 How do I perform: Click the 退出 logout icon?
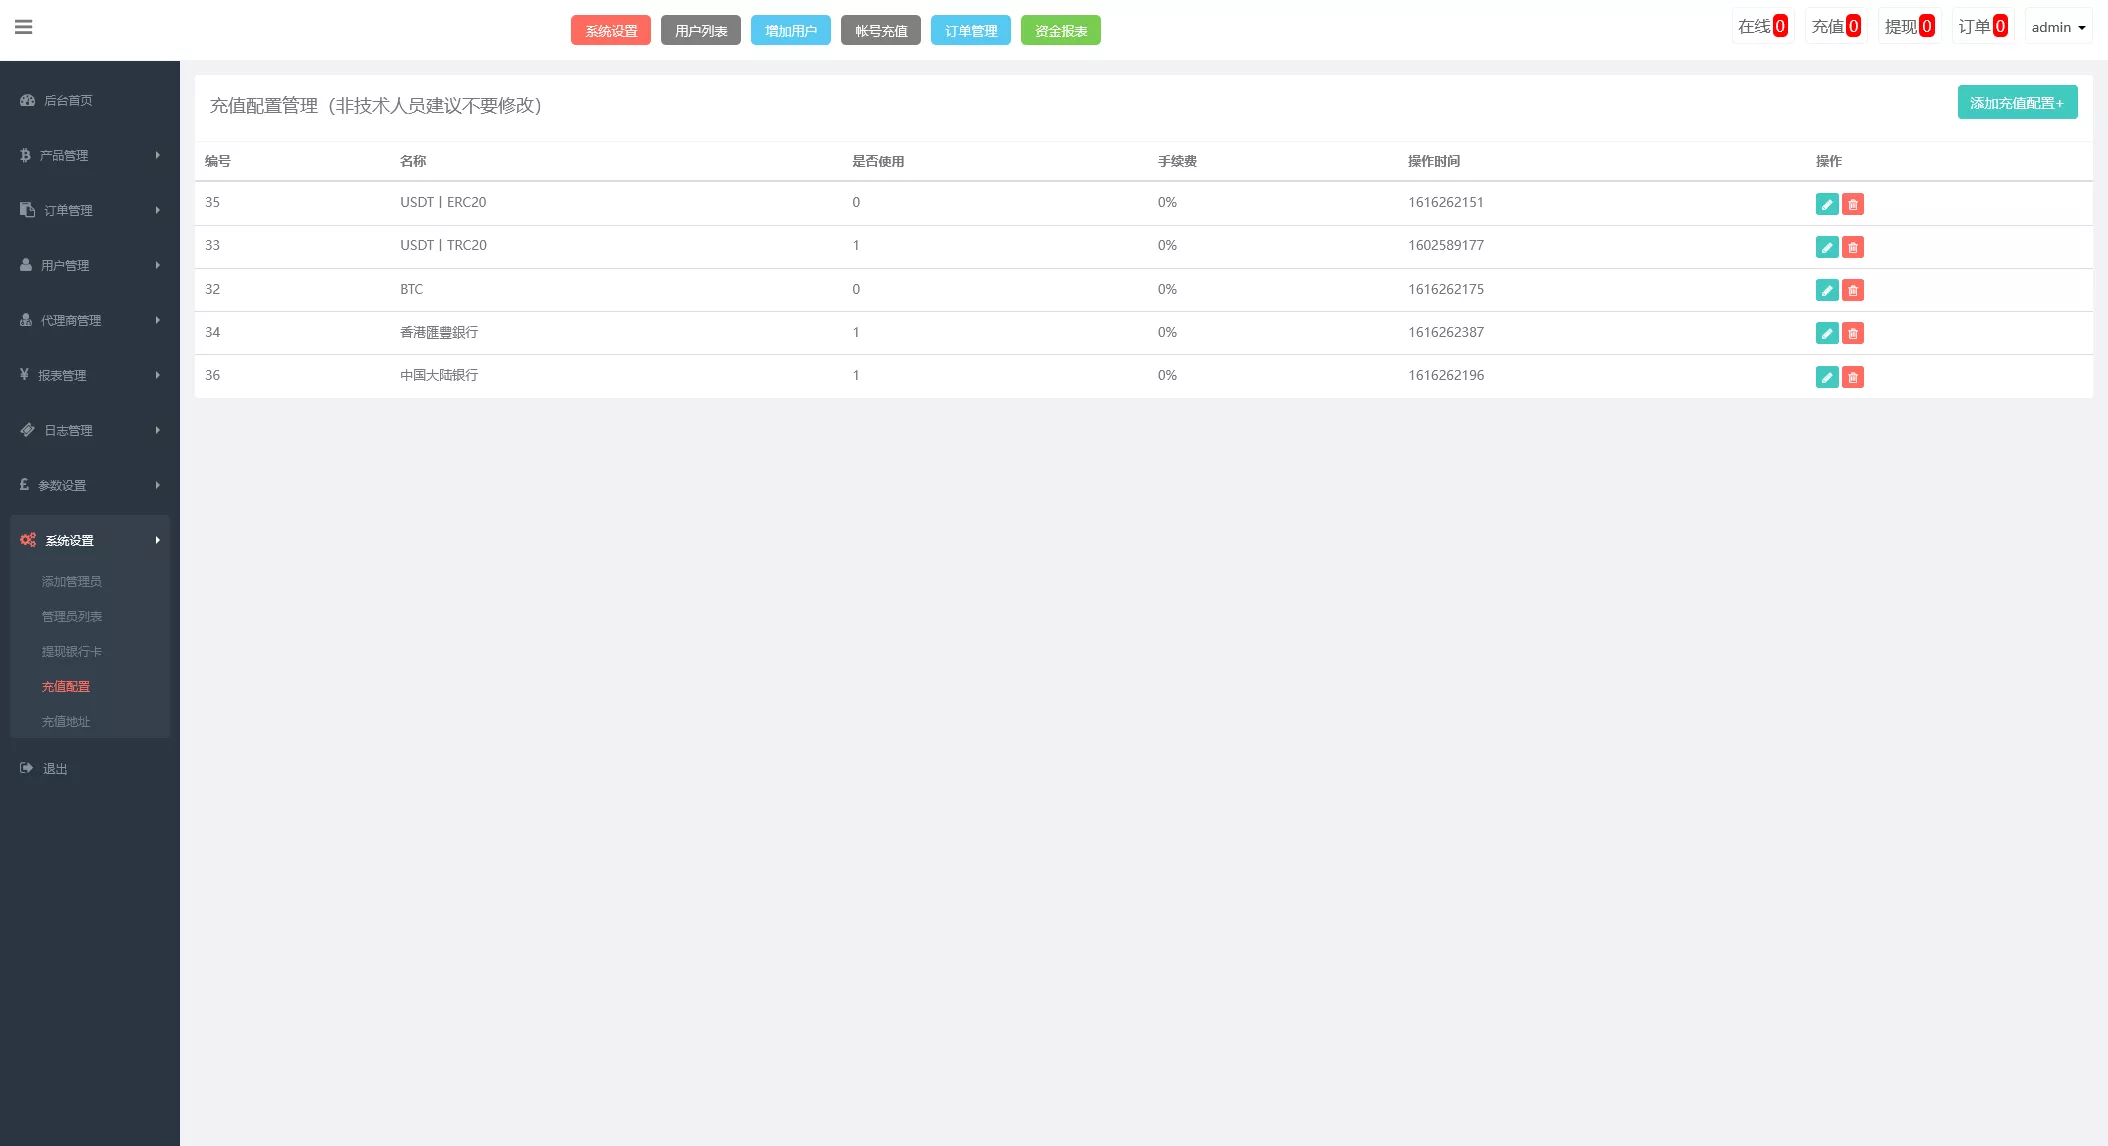click(x=27, y=768)
